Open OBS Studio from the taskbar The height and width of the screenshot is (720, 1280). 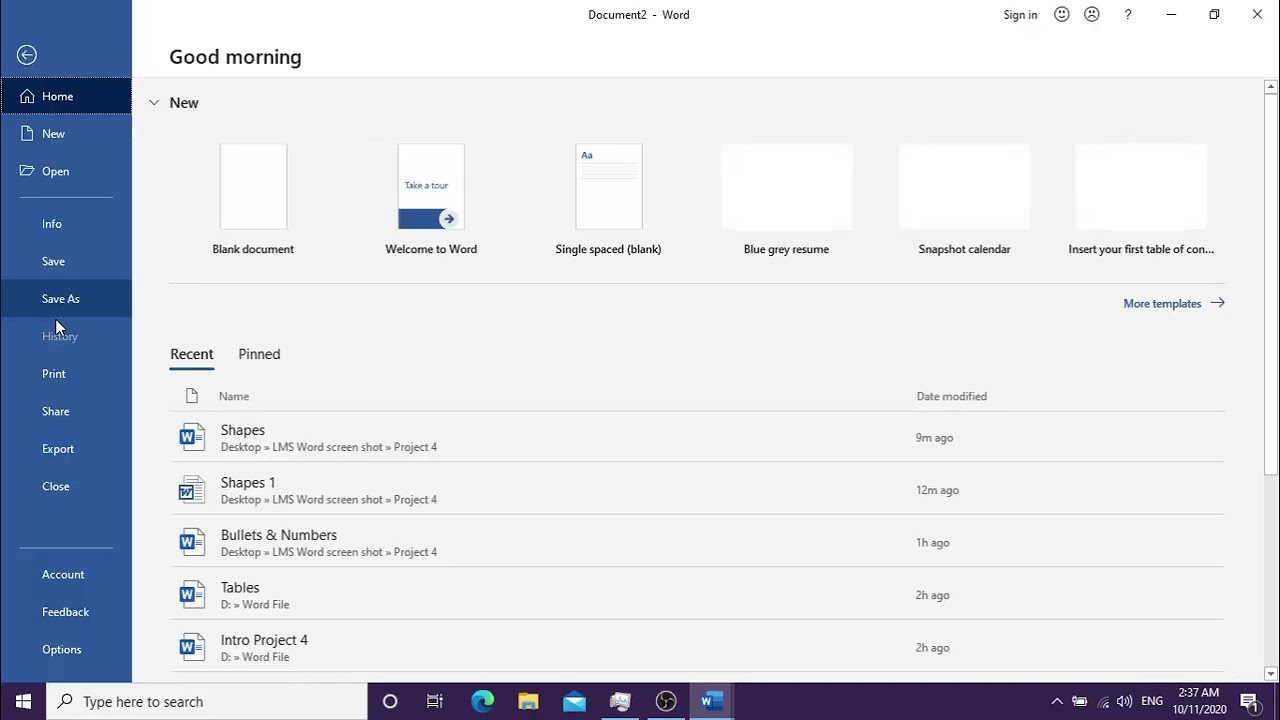(x=666, y=702)
